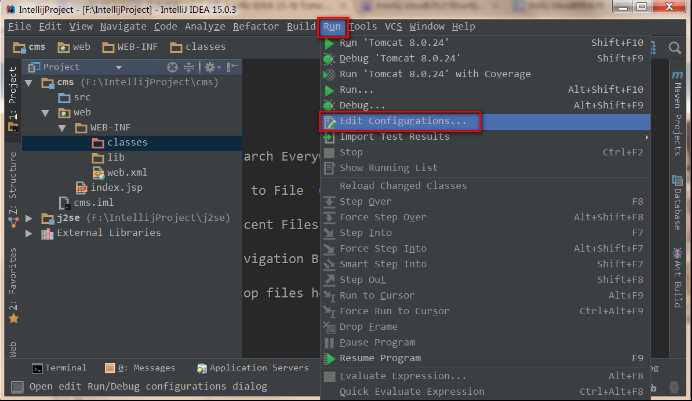
Task: Choose Edit Configurations from Run menu
Action: pyautogui.click(x=485, y=121)
